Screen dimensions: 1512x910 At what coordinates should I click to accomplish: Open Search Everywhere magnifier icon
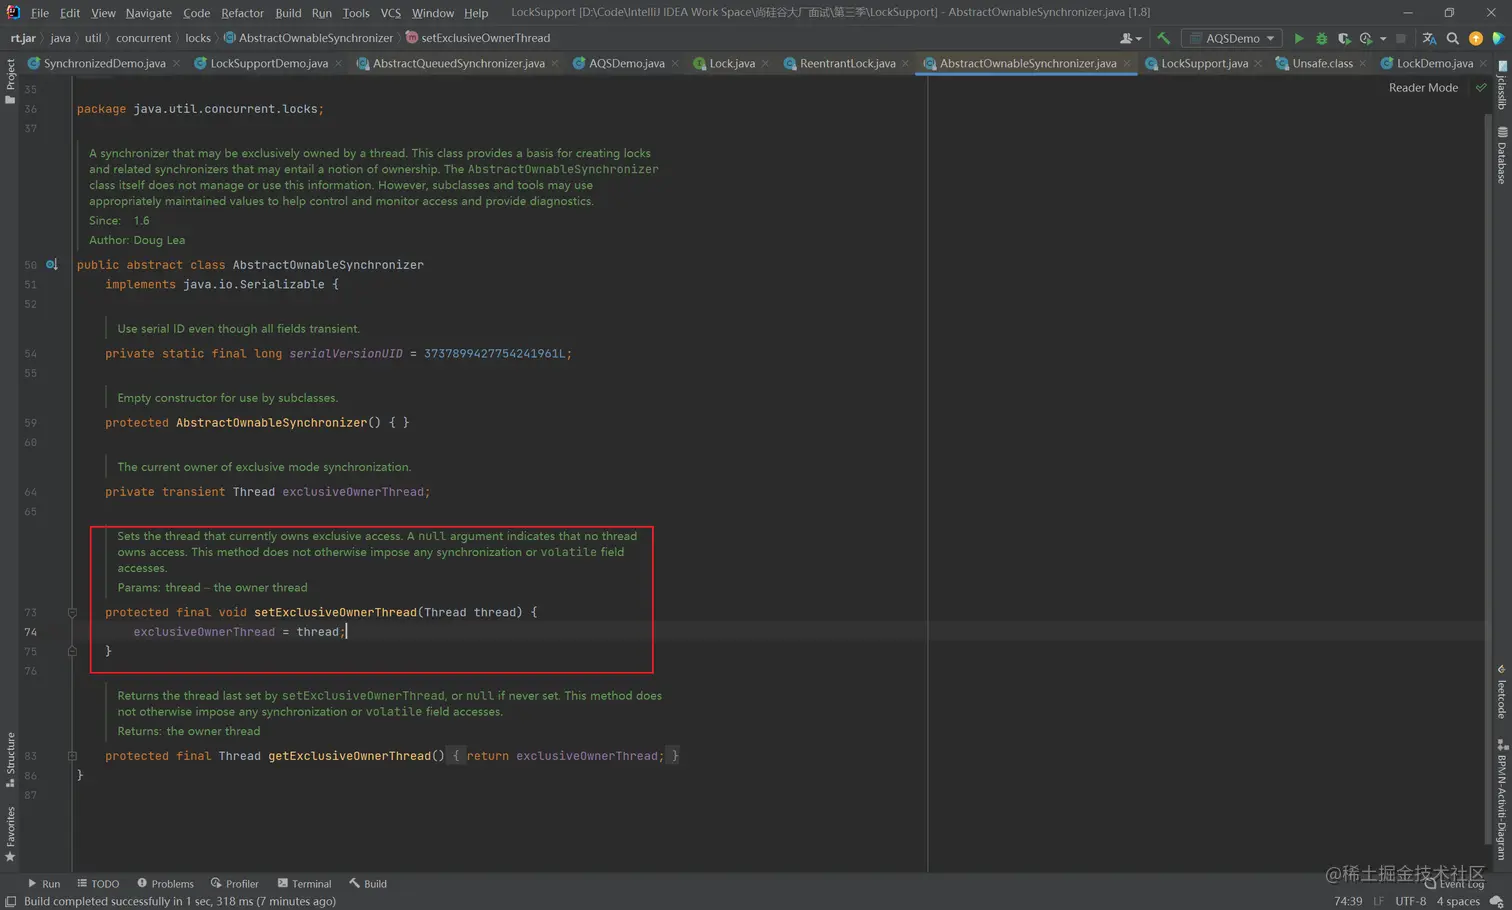(x=1453, y=38)
